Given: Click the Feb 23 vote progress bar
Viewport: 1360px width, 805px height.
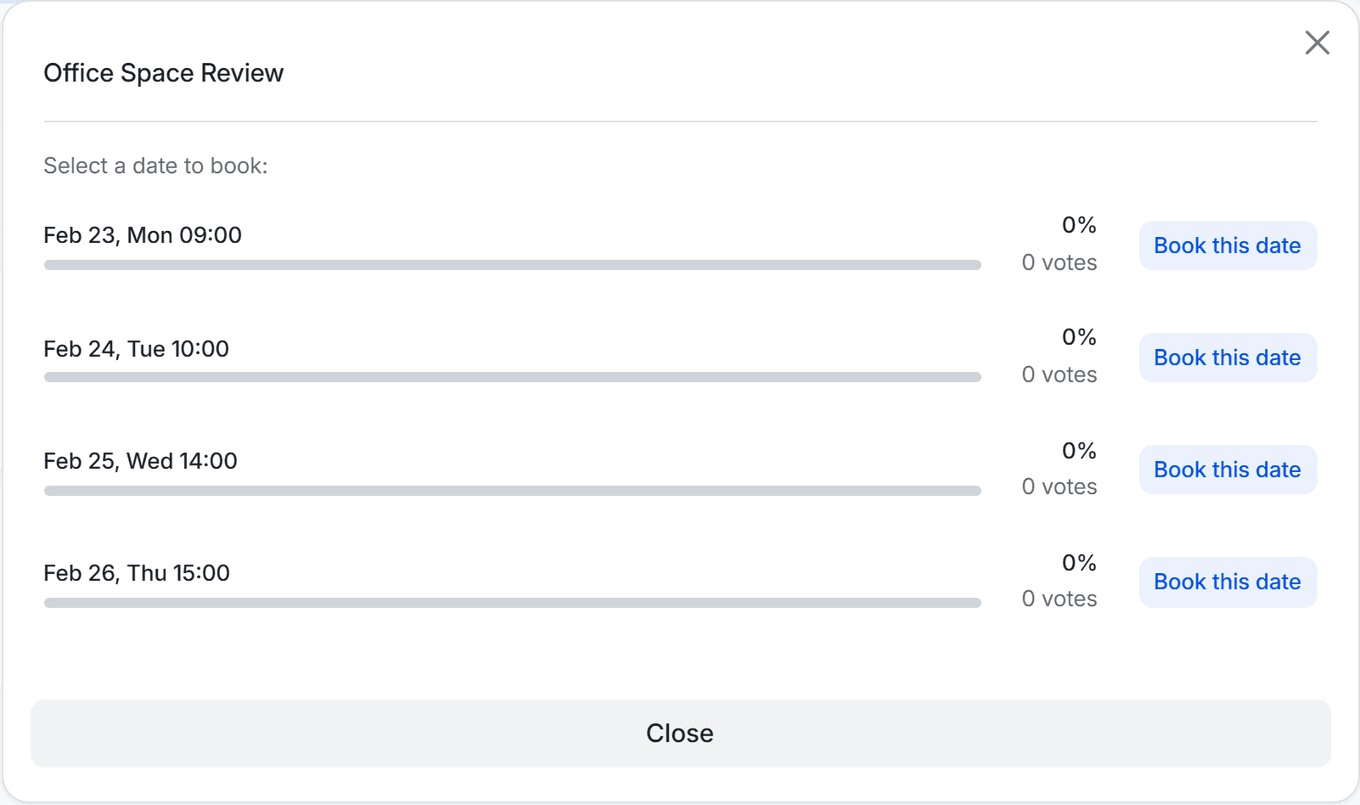Looking at the screenshot, I should click(512, 264).
